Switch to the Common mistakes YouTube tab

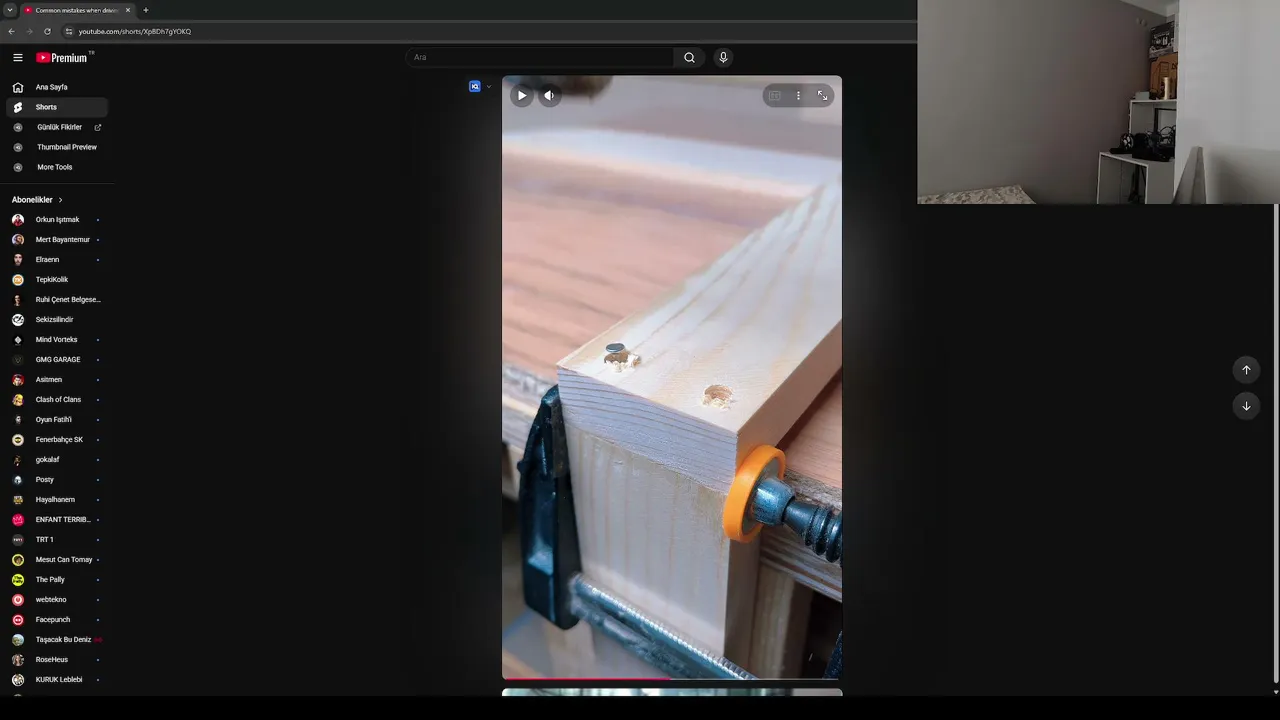click(77, 10)
